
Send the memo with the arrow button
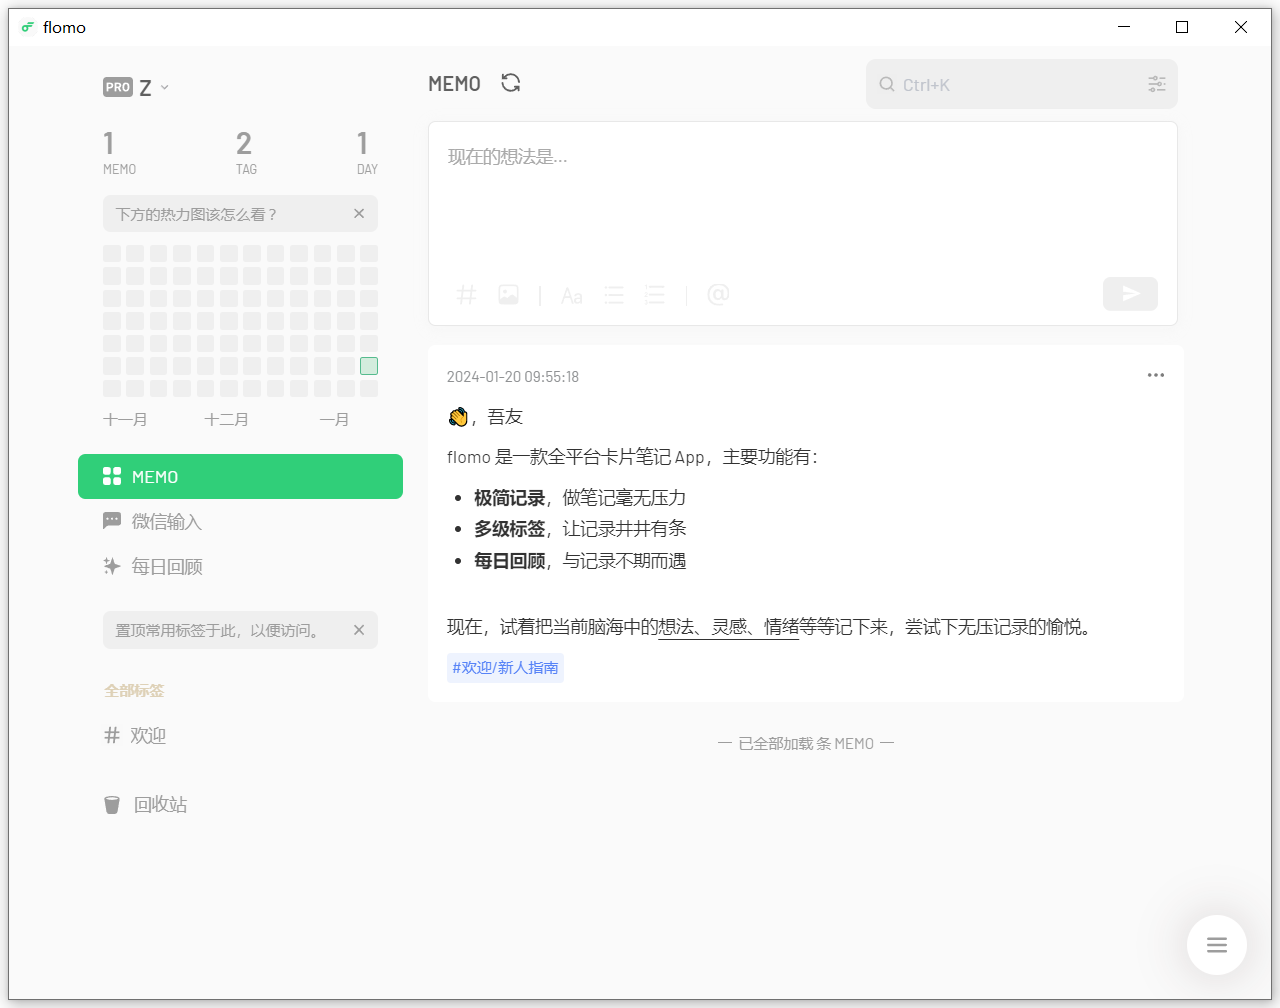(1130, 294)
